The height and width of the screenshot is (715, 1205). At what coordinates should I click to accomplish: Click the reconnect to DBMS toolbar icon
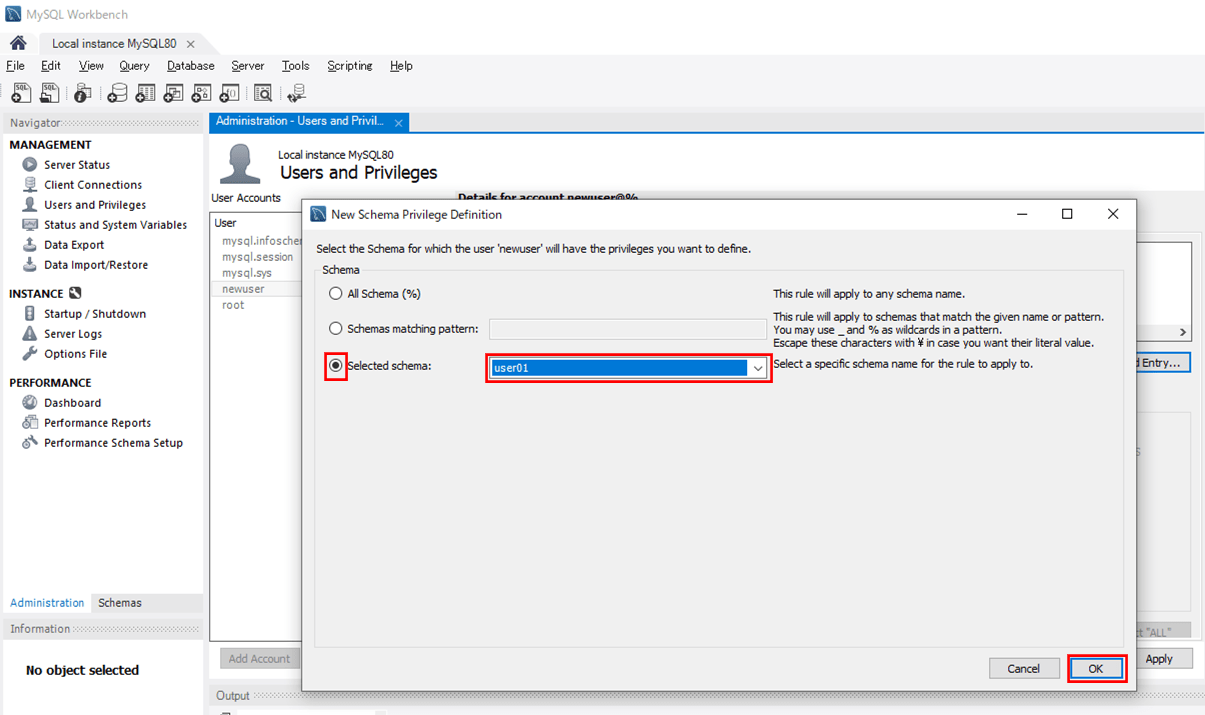coord(296,93)
